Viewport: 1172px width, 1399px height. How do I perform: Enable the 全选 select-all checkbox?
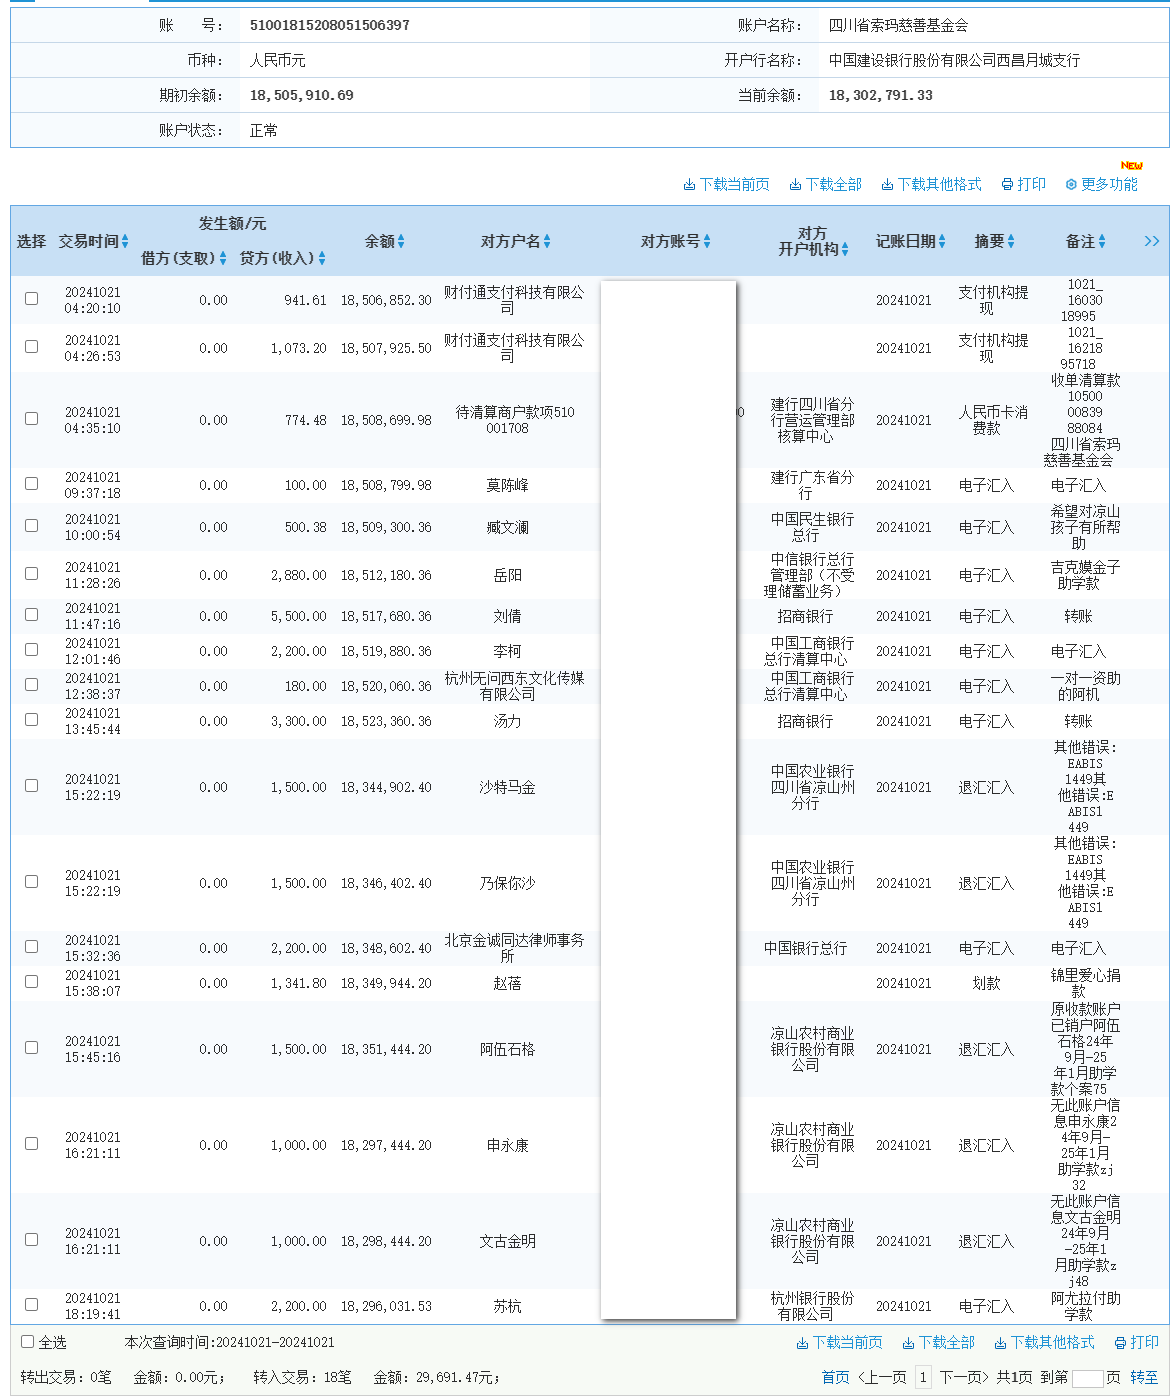coord(26,1343)
